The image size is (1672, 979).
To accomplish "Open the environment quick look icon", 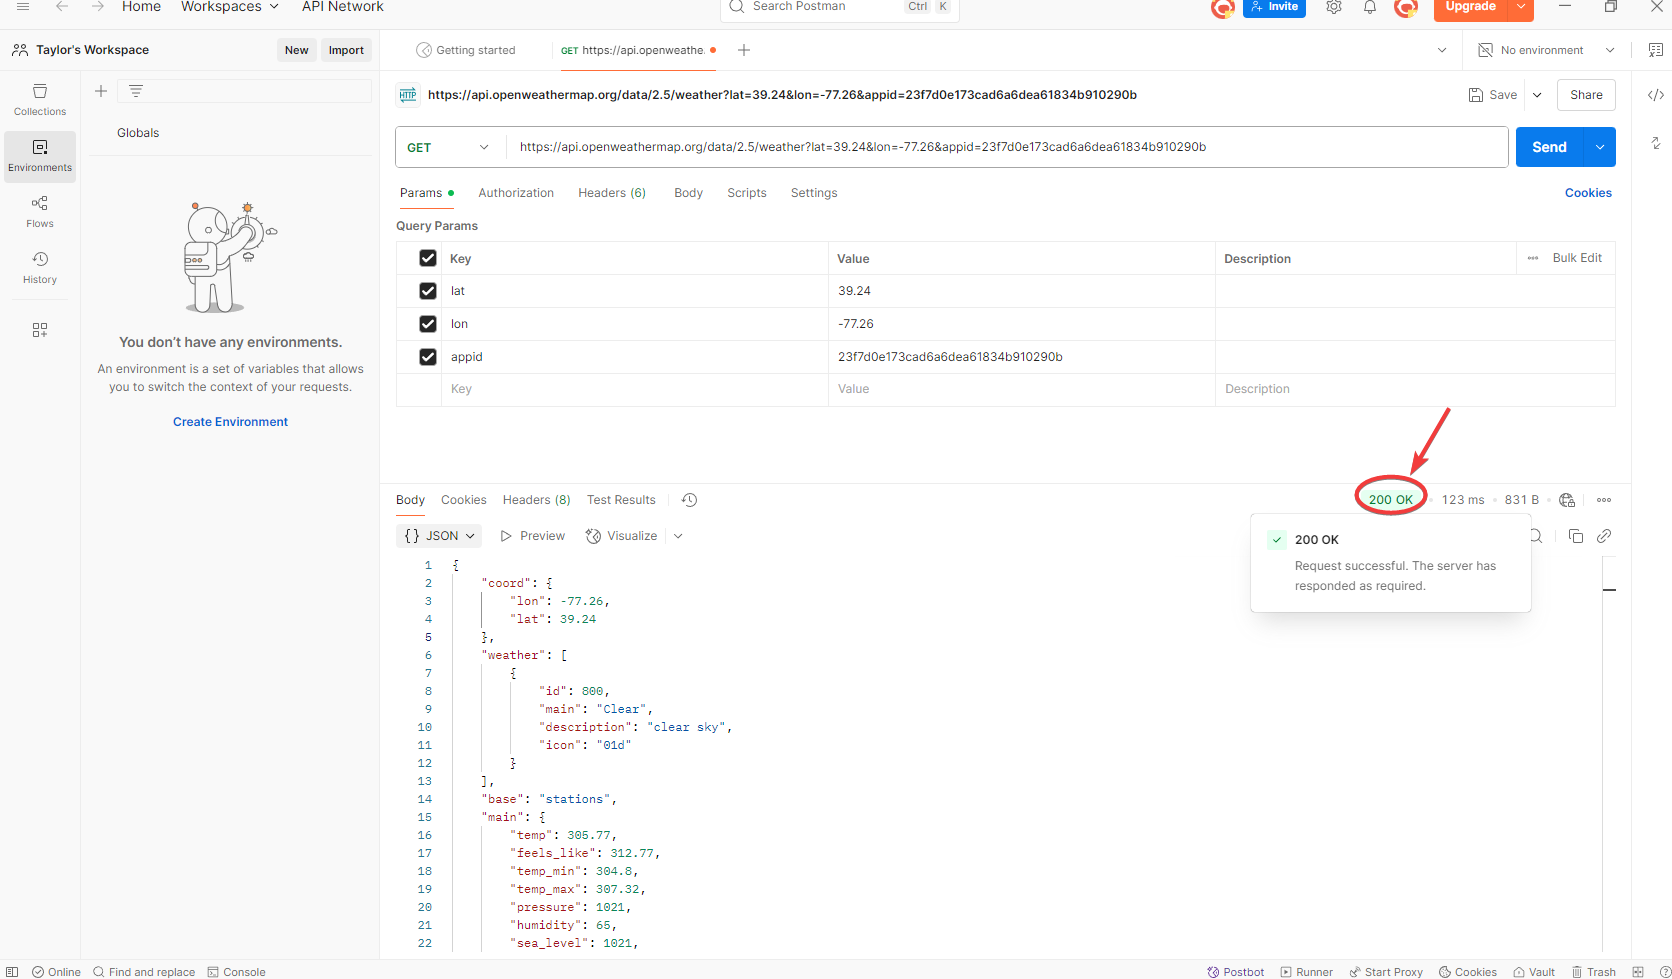I will 1656,50.
